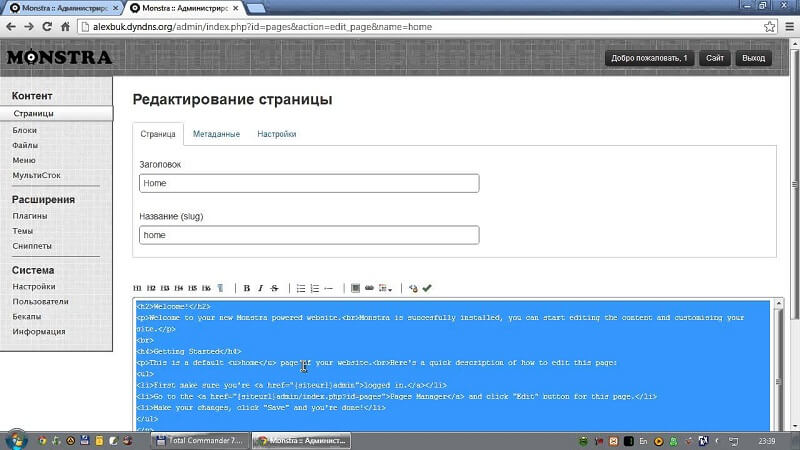Open МультиСток in sidebar
Viewport: 800px width, 450px height.
(36, 175)
